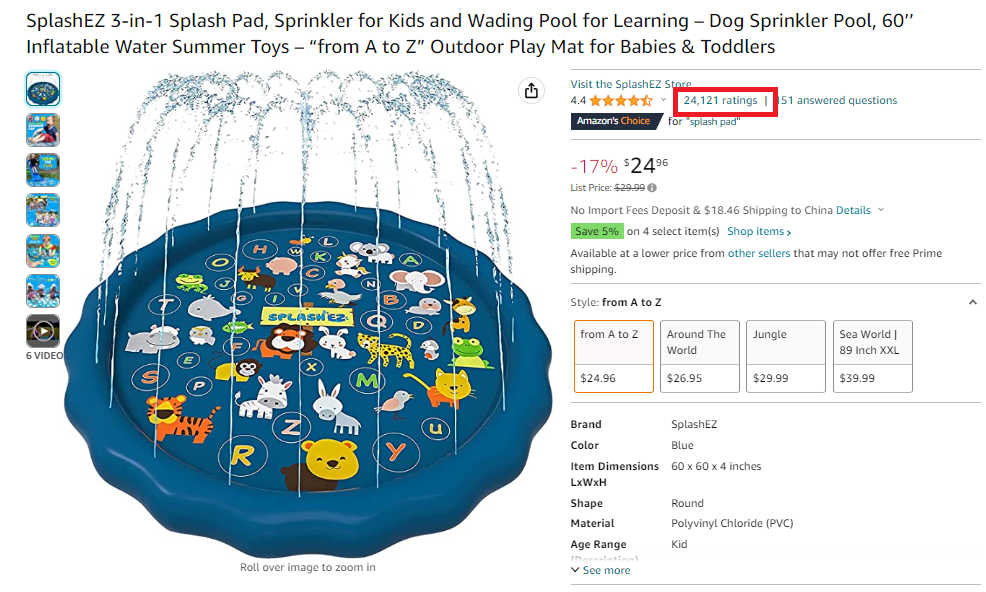Open the star rating breakdown dropdown arrow
This screenshot has height=592, width=986.
[663, 100]
